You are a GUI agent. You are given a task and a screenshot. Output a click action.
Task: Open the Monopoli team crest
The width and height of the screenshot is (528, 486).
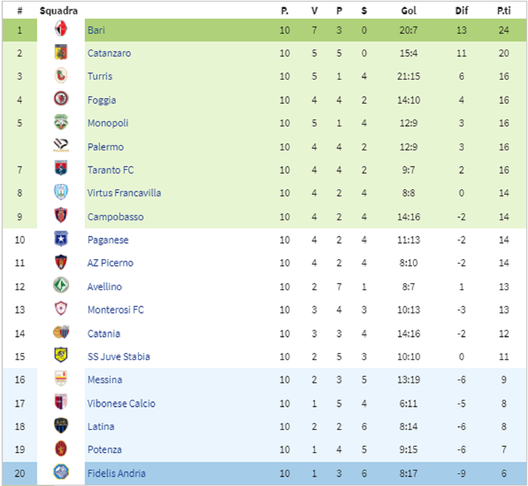coord(61,122)
